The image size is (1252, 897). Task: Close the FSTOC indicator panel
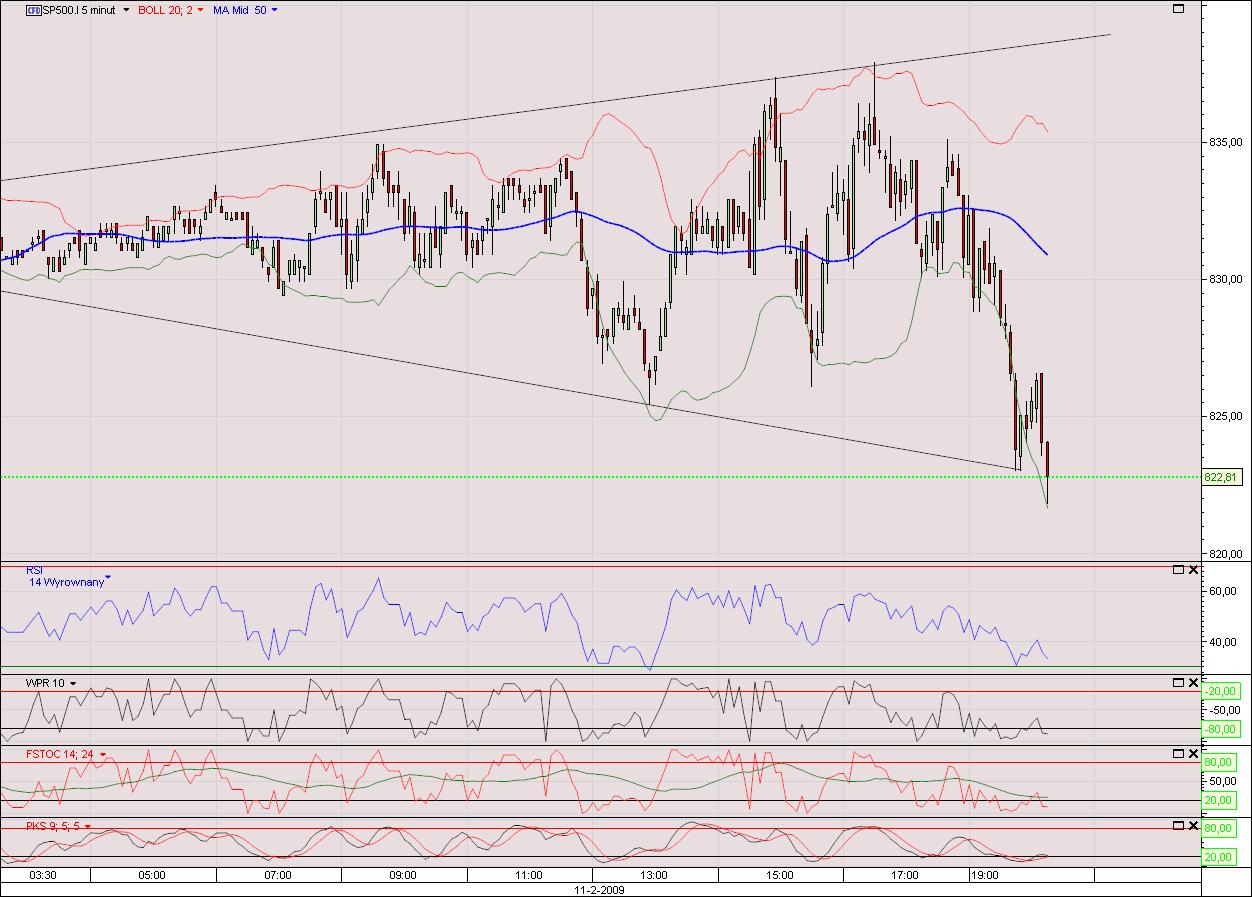pos(1192,754)
